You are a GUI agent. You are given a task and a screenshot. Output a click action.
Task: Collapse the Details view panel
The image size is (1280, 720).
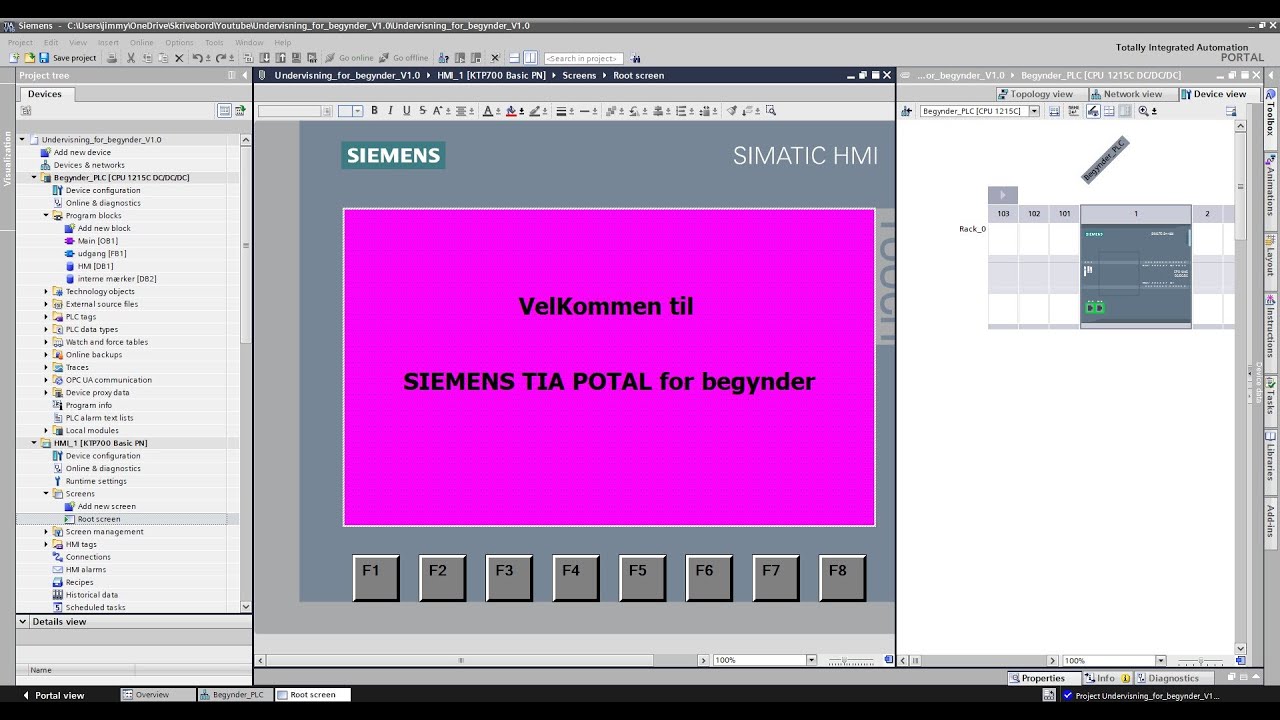[24, 622]
